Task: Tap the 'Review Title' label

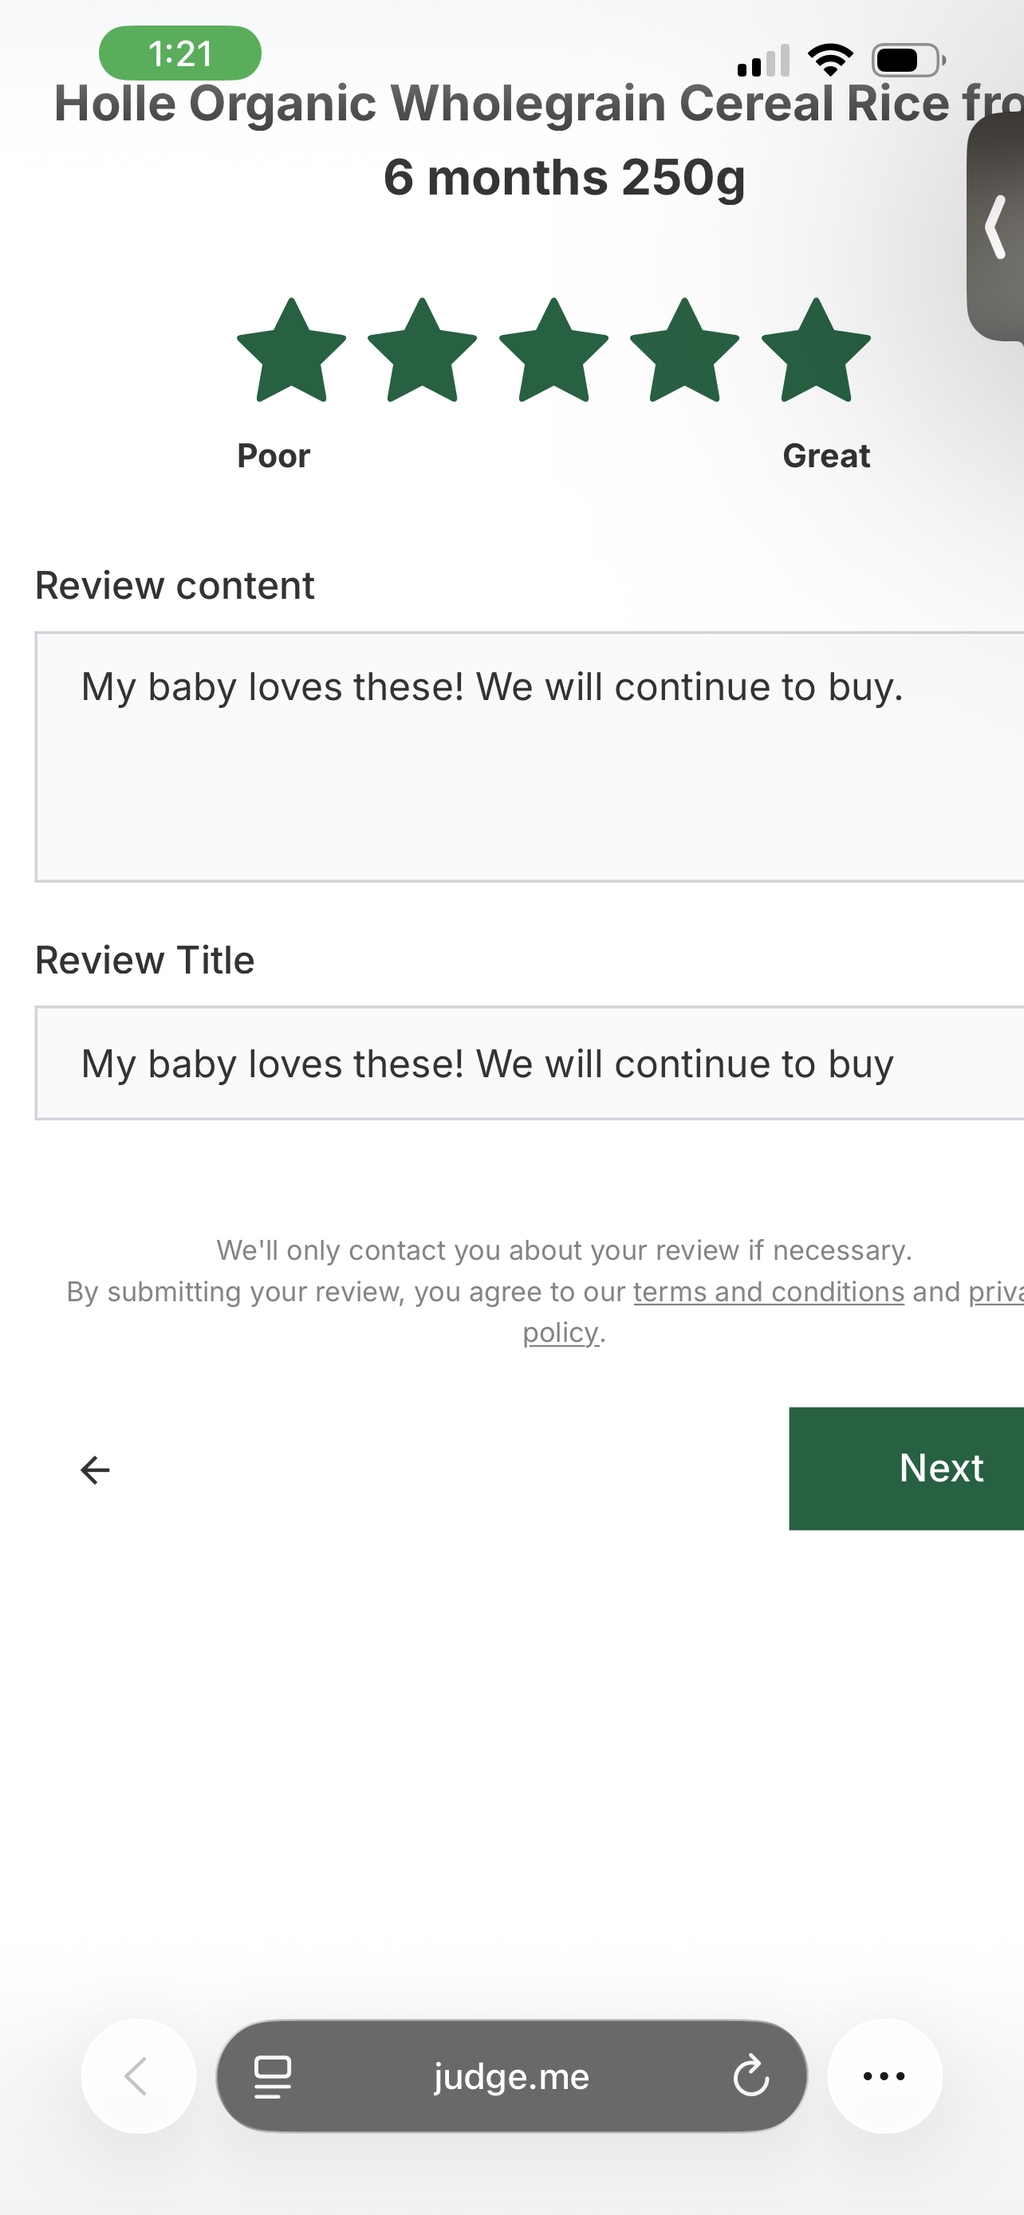Action: click(145, 960)
